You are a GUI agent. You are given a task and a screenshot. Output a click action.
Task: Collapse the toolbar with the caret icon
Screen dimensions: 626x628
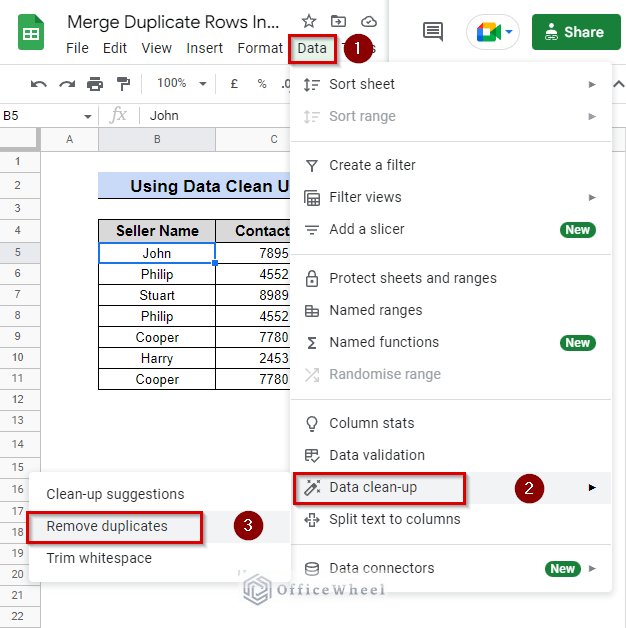[x=618, y=84]
